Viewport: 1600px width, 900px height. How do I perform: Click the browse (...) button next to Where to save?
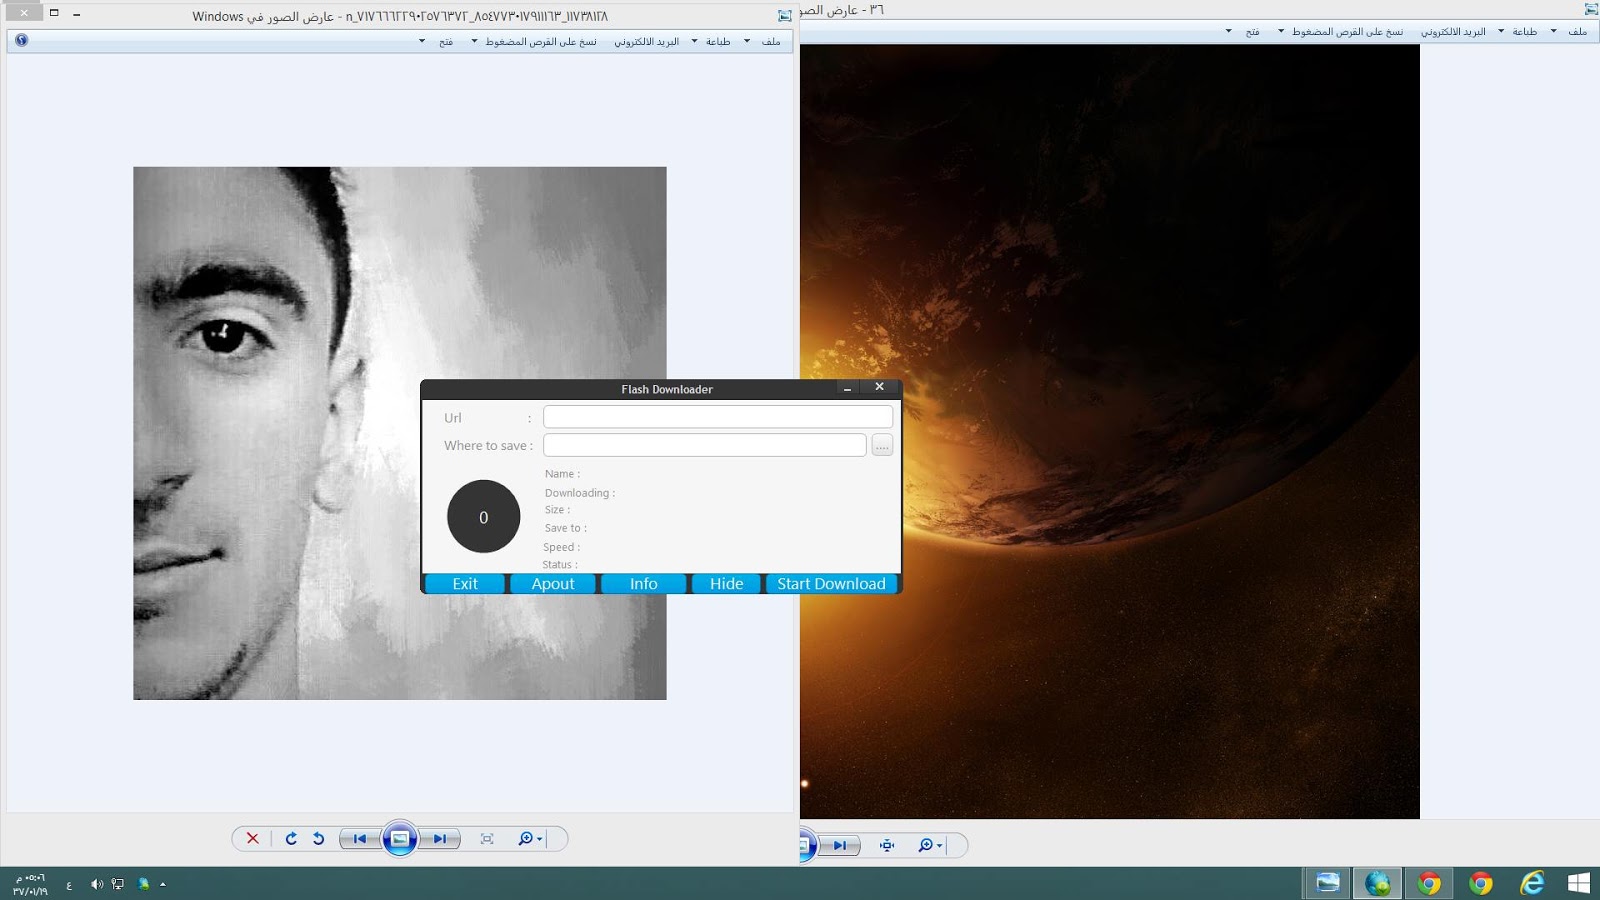(x=881, y=445)
